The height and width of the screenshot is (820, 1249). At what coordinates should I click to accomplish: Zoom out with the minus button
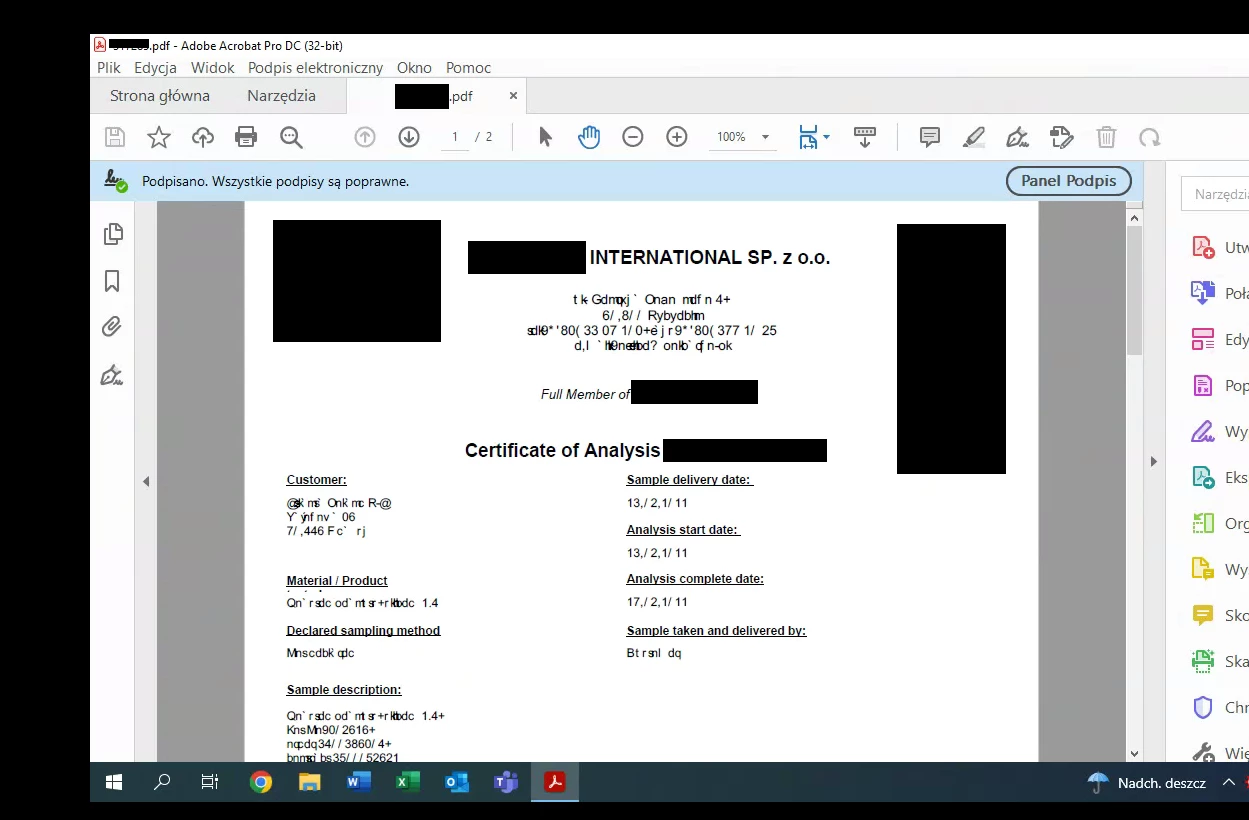coord(633,137)
